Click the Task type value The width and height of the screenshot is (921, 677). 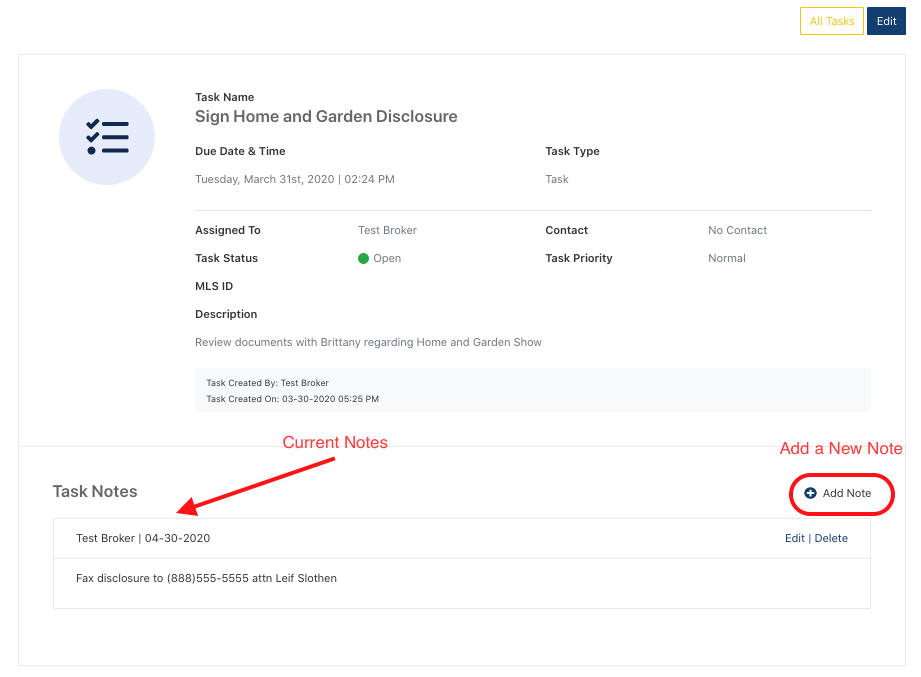click(x=556, y=179)
